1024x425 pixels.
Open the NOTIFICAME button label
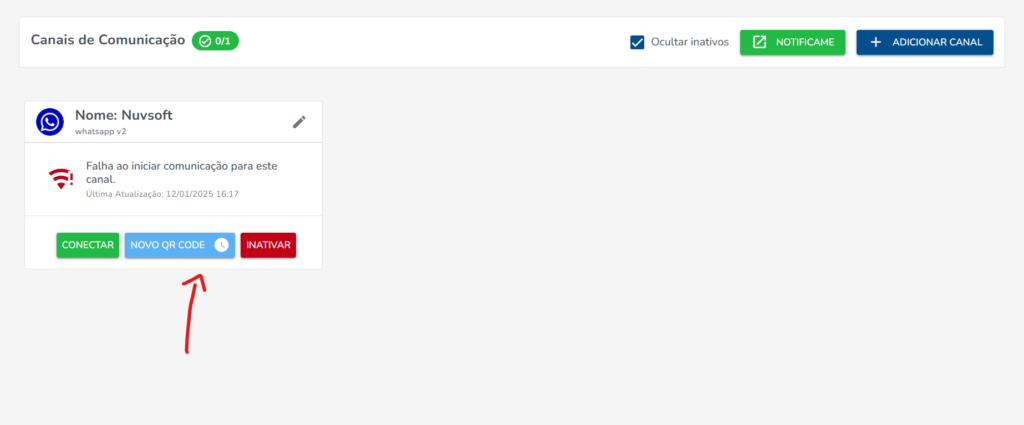(804, 42)
